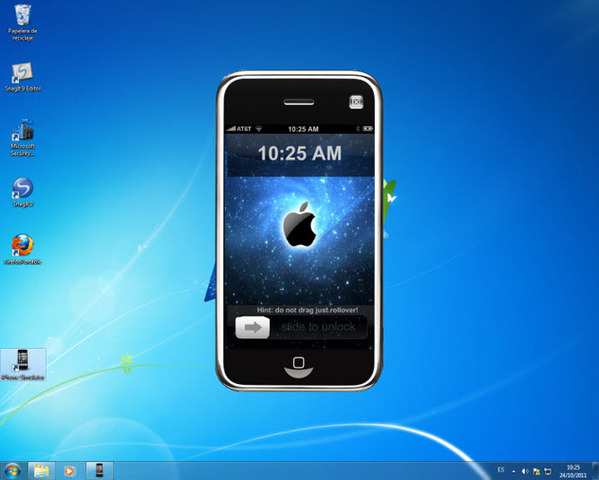Click the network connection tray icon

coord(548,471)
